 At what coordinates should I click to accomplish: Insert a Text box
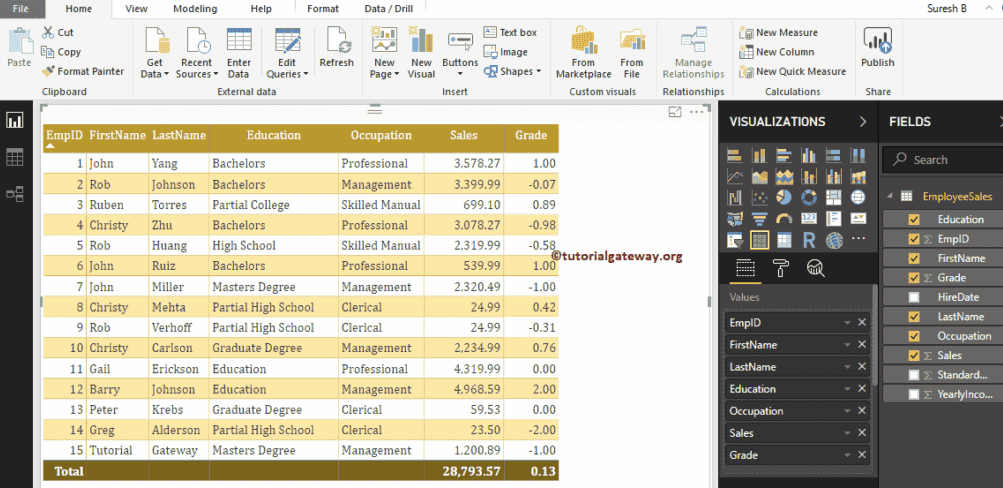(510, 33)
